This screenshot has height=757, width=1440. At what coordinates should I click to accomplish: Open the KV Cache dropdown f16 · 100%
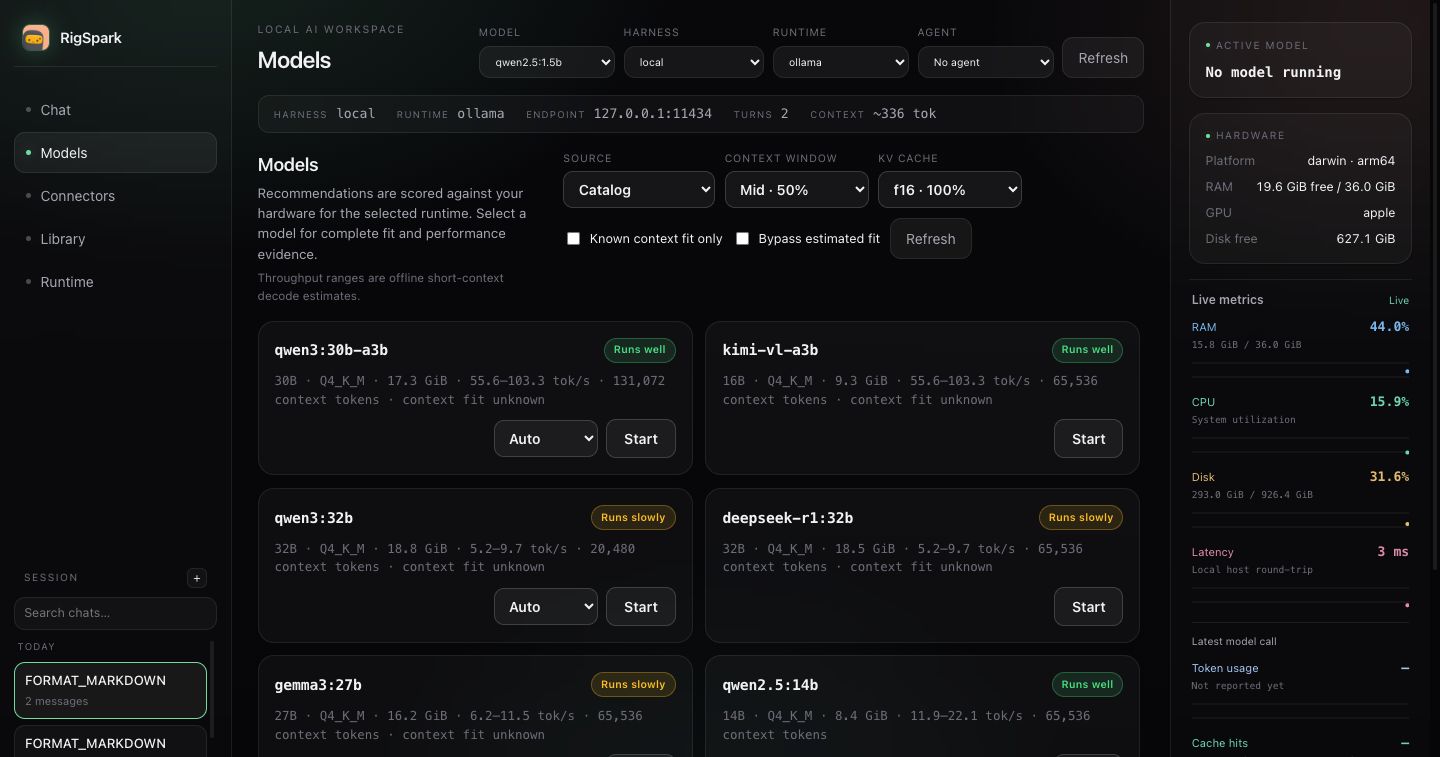pyautogui.click(x=950, y=190)
